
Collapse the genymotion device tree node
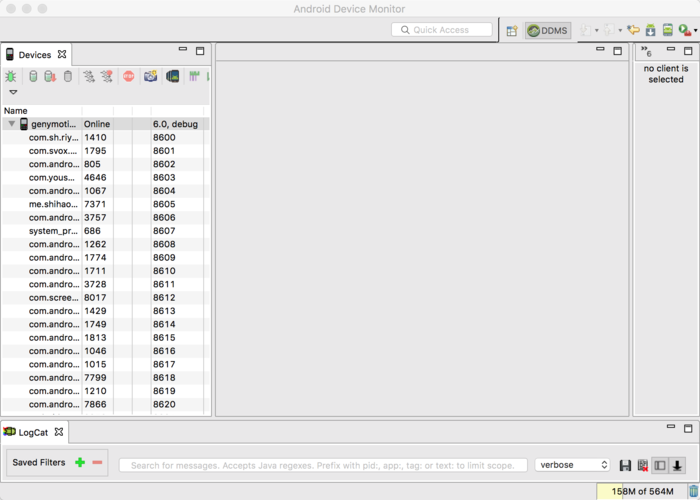coord(12,124)
